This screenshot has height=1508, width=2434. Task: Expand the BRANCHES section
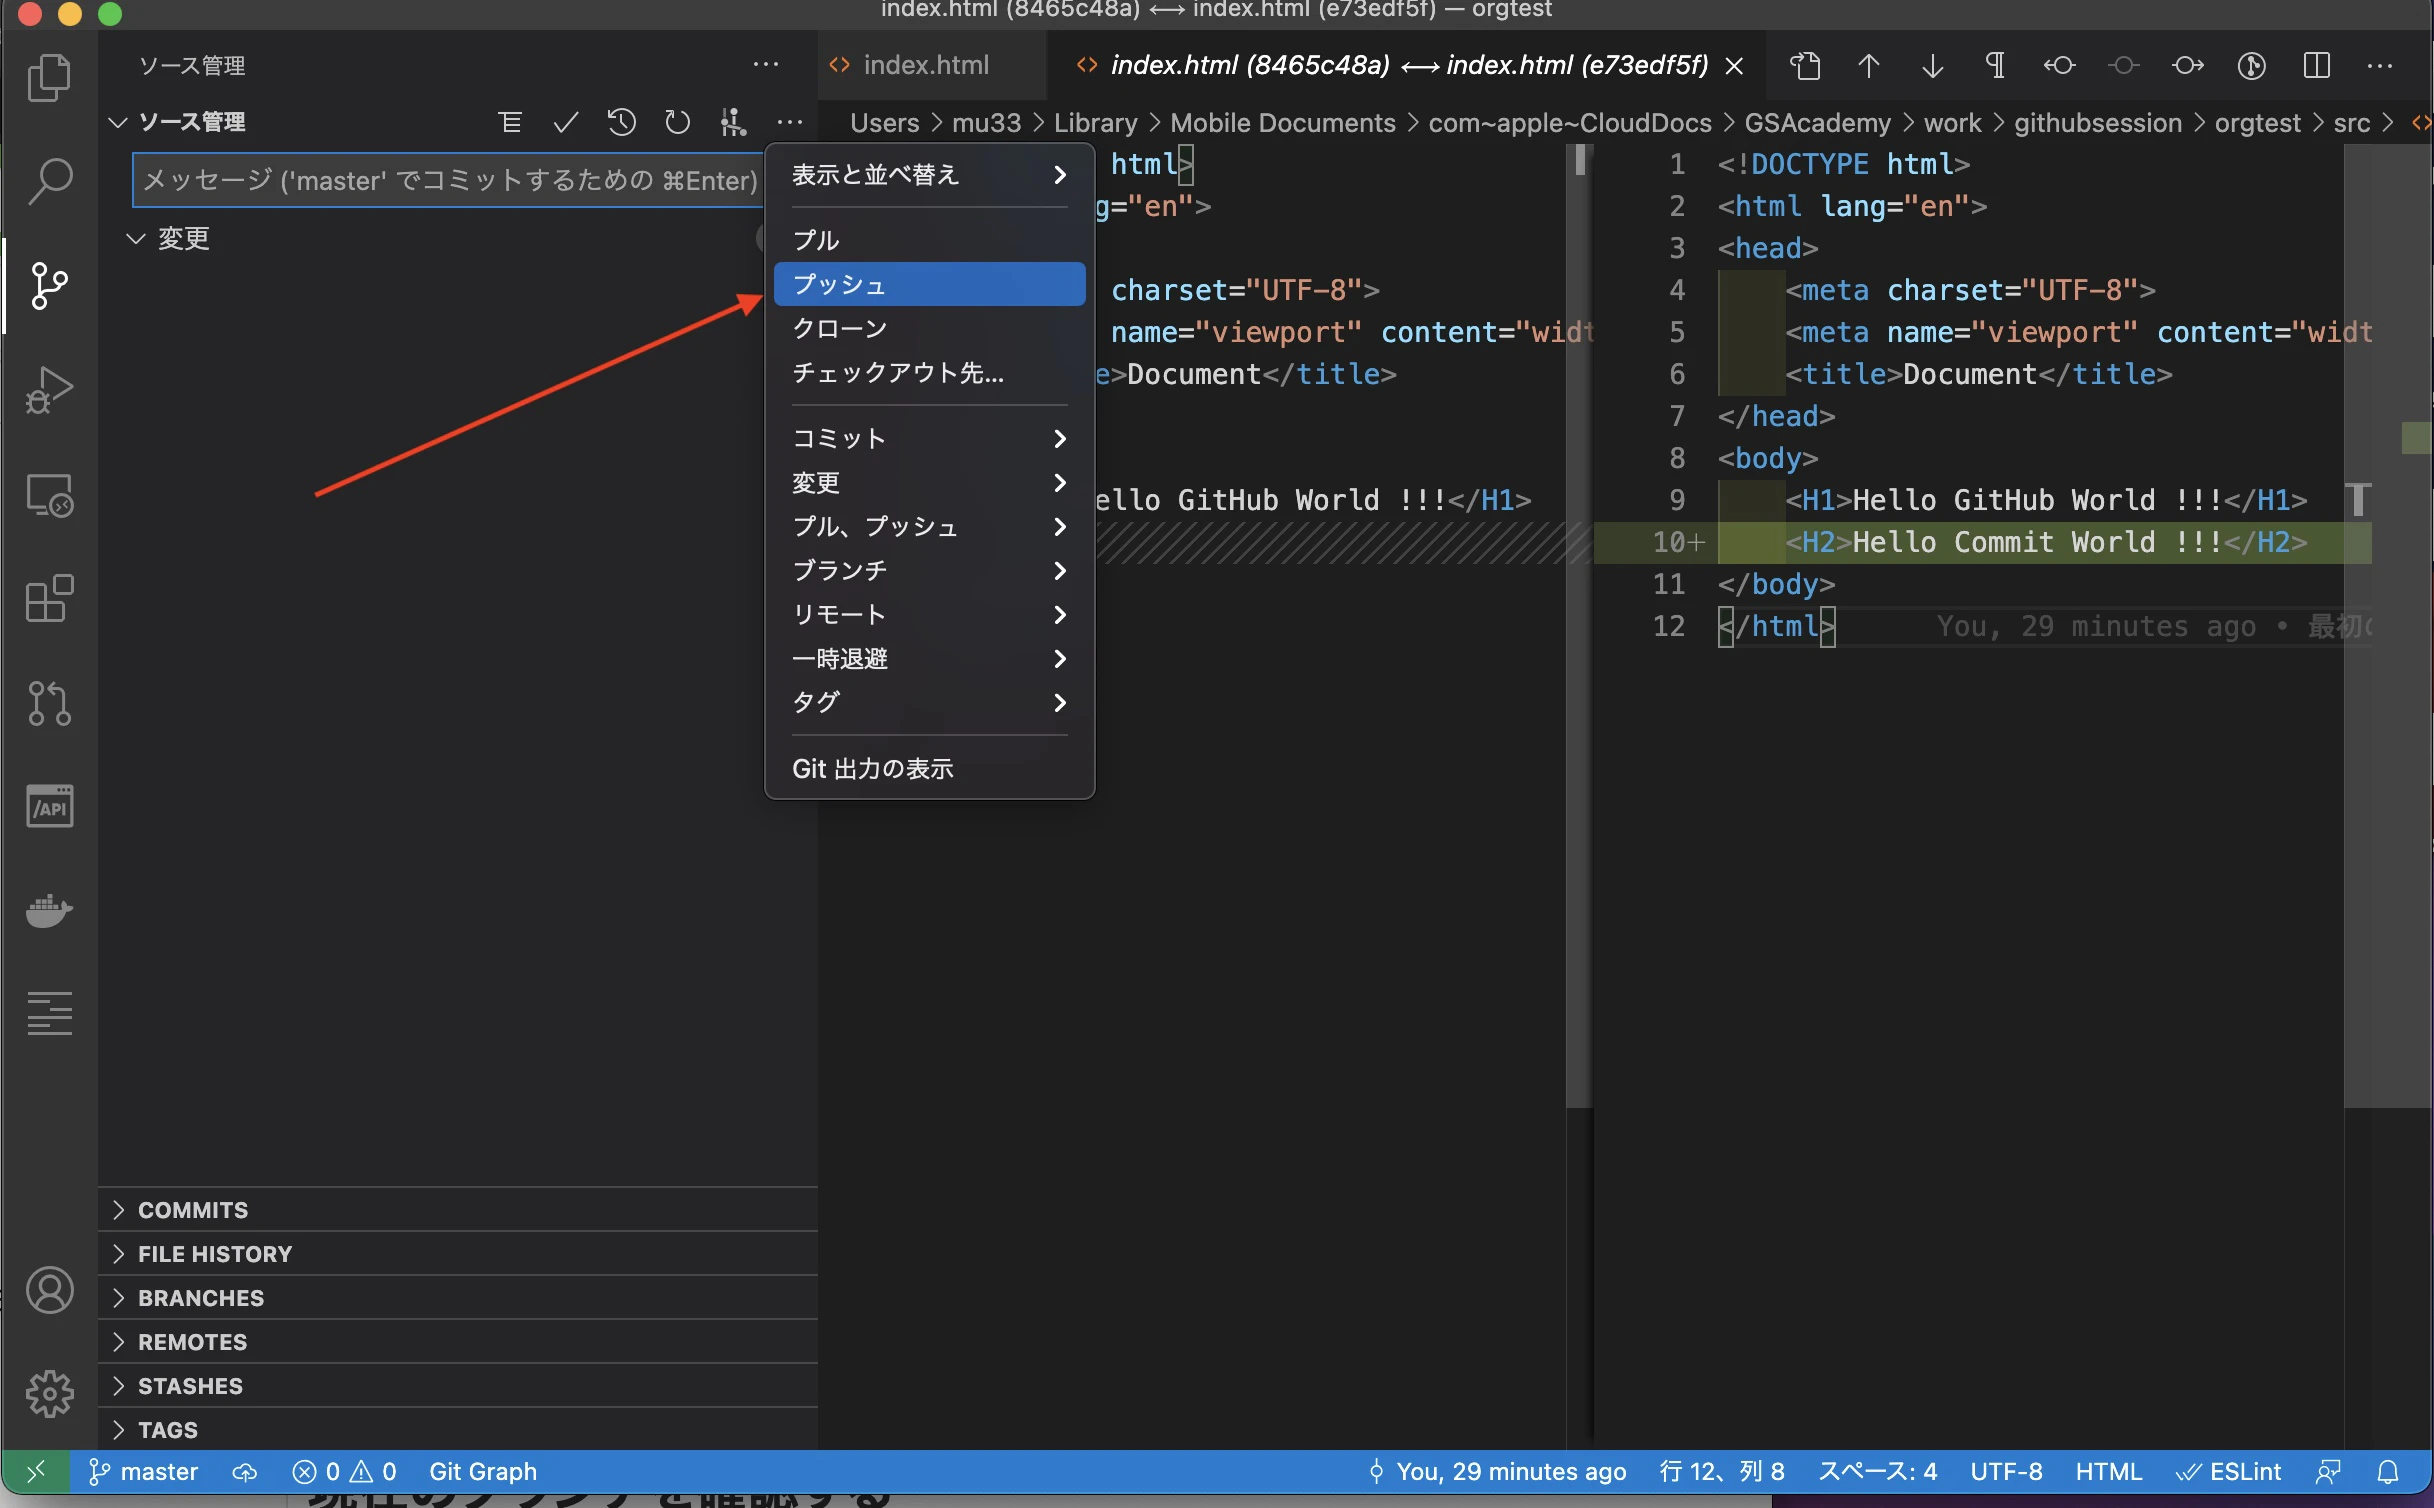(x=458, y=1298)
